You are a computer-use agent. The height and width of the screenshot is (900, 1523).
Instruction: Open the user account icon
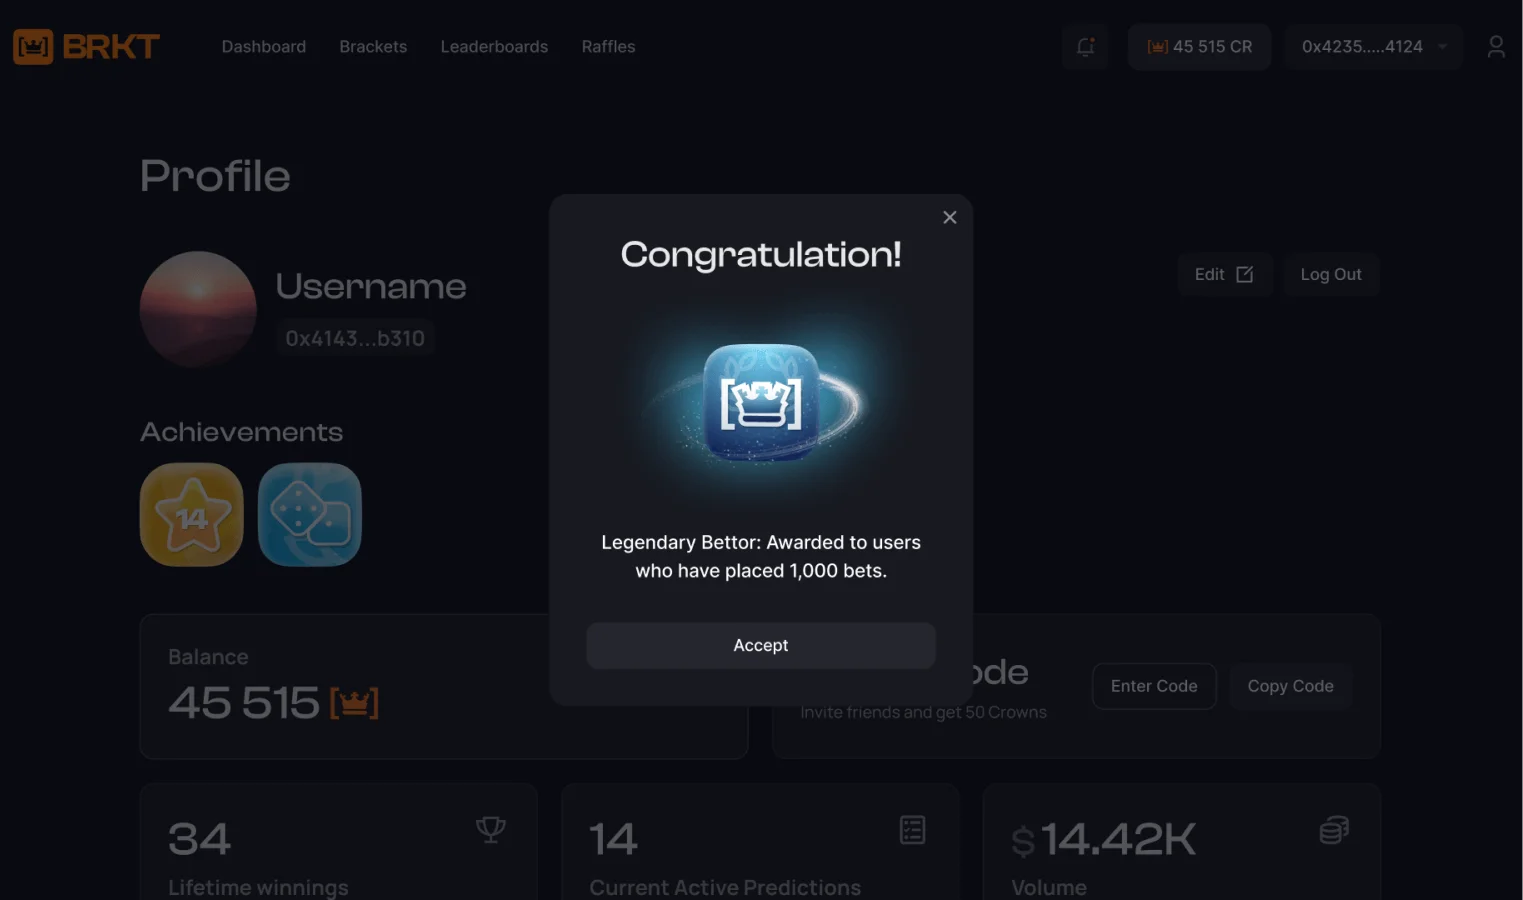point(1496,47)
